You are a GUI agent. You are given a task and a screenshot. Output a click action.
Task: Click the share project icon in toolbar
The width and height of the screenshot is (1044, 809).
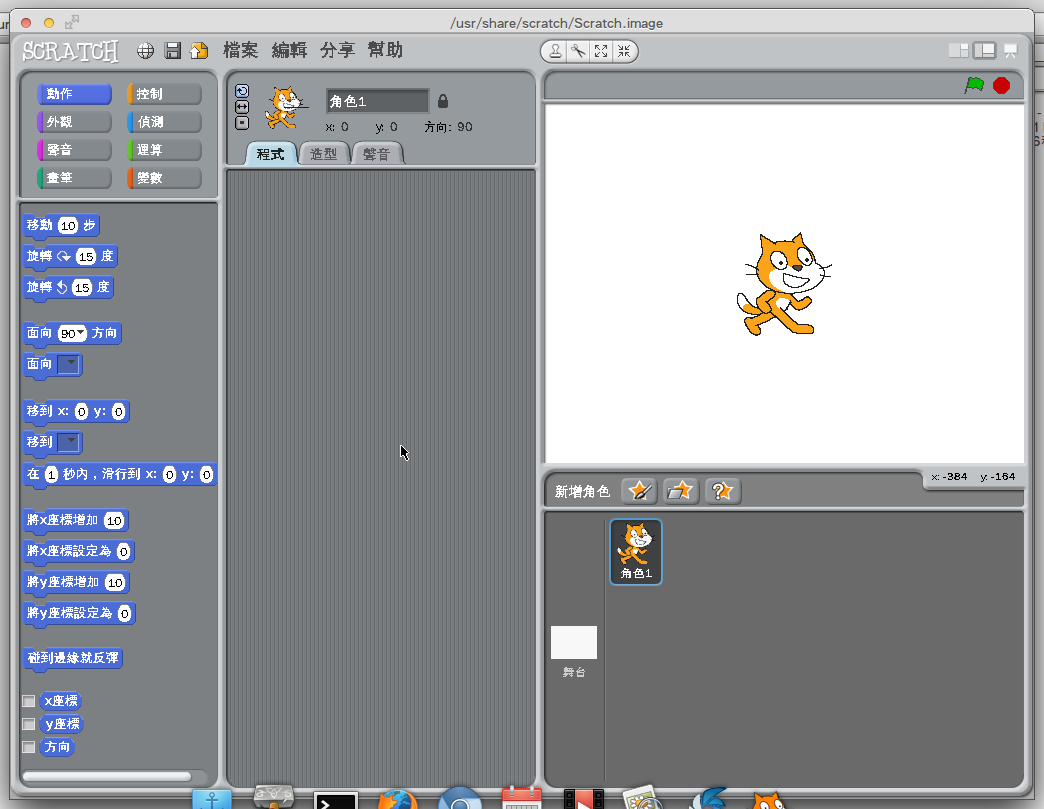click(199, 51)
